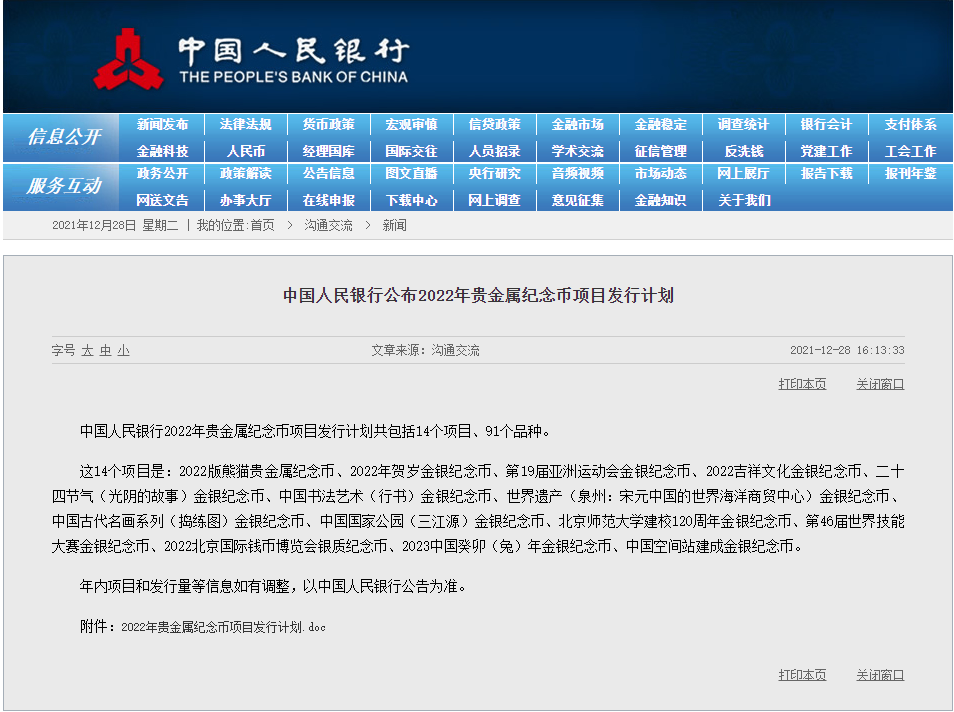Image resolution: width=954 pixels, height=712 pixels.
Task: Open 金融知识 navigation item
Action: point(660,200)
